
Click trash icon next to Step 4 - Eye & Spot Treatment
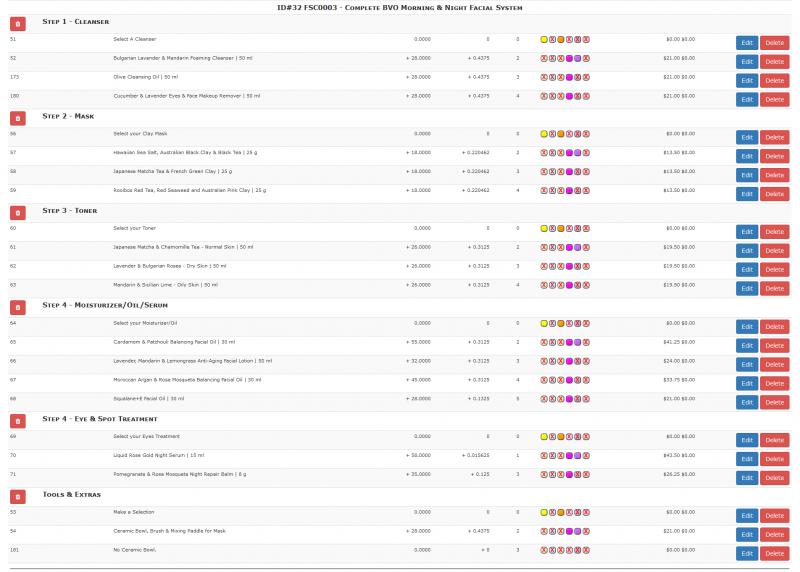click(x=18, y=421)
